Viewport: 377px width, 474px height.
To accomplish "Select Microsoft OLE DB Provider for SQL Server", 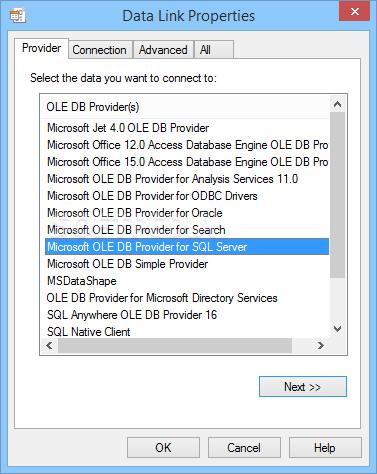I will [x=187, y=247].
